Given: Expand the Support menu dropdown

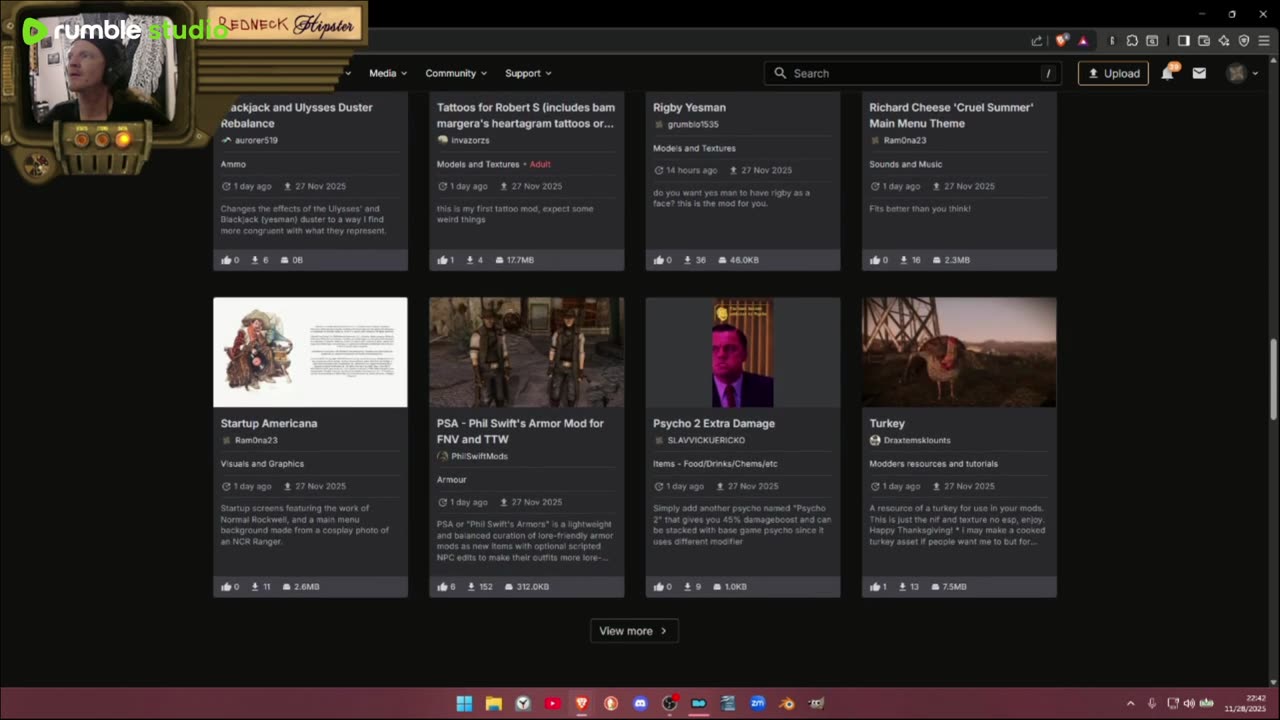Looking at the screenshot, I should click(528, 73).
